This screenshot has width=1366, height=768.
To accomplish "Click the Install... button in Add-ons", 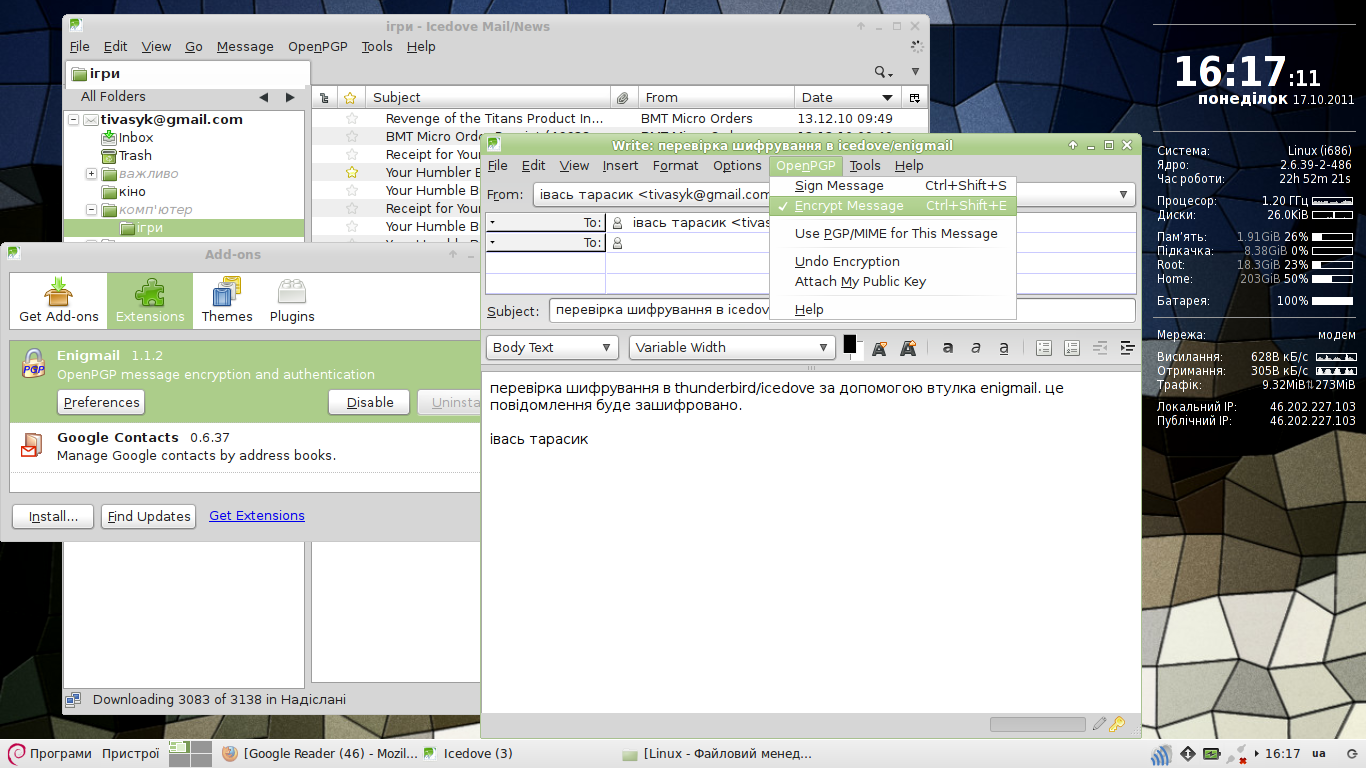I will 53,516.
